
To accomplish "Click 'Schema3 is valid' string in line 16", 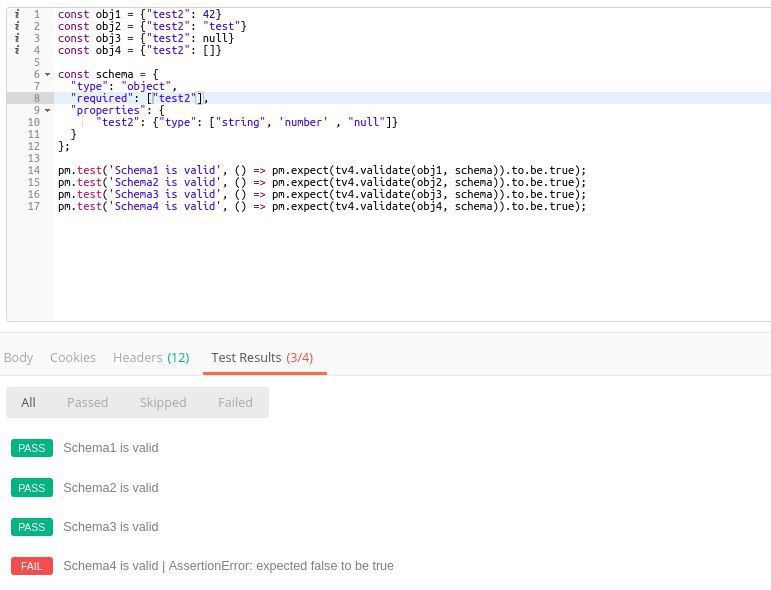I will 165,194.
